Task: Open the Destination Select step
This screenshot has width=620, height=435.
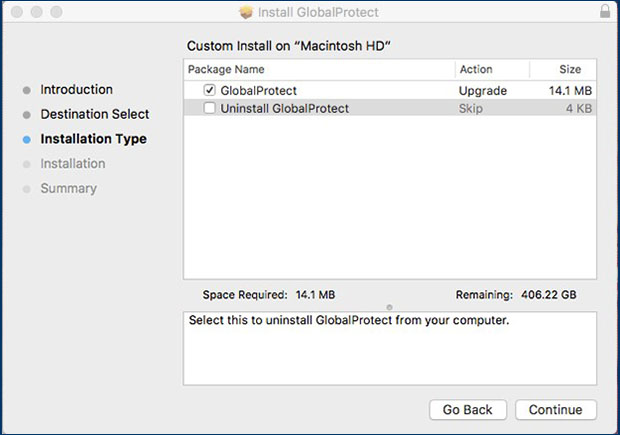Action: coord(94,114)
